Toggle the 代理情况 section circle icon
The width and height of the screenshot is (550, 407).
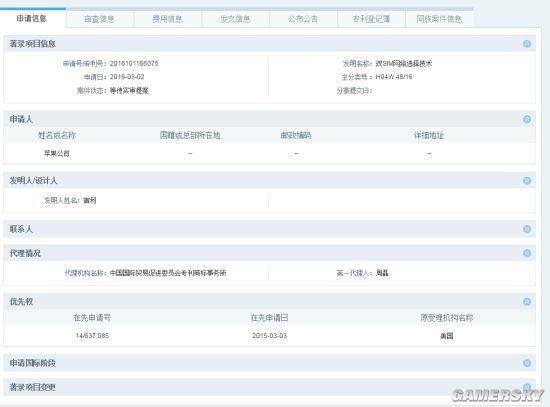[526, 253]
